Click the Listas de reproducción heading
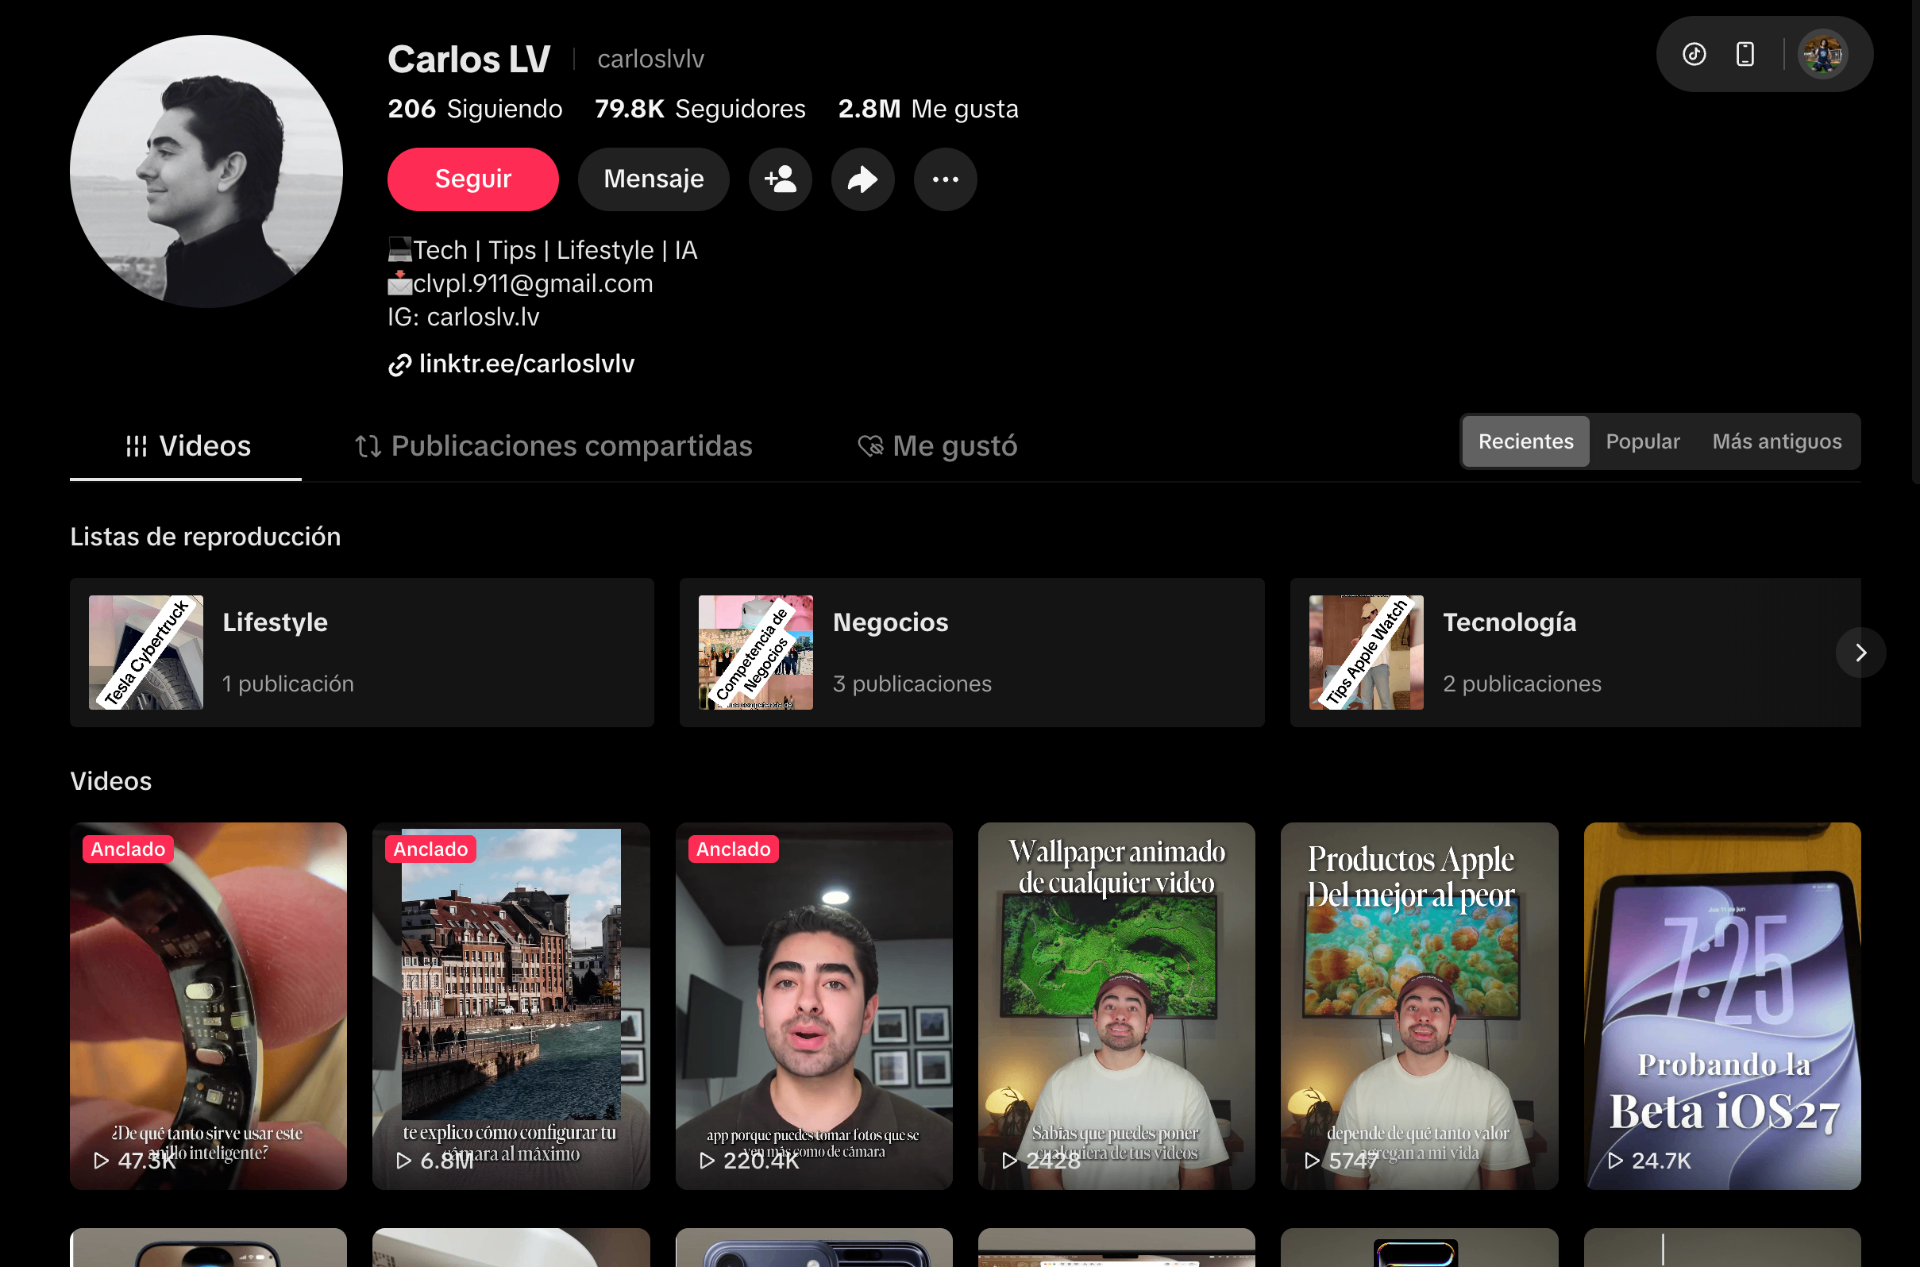Viewport: 1920px width, 1267px height. pyautogui.click(x=205, y=537)
